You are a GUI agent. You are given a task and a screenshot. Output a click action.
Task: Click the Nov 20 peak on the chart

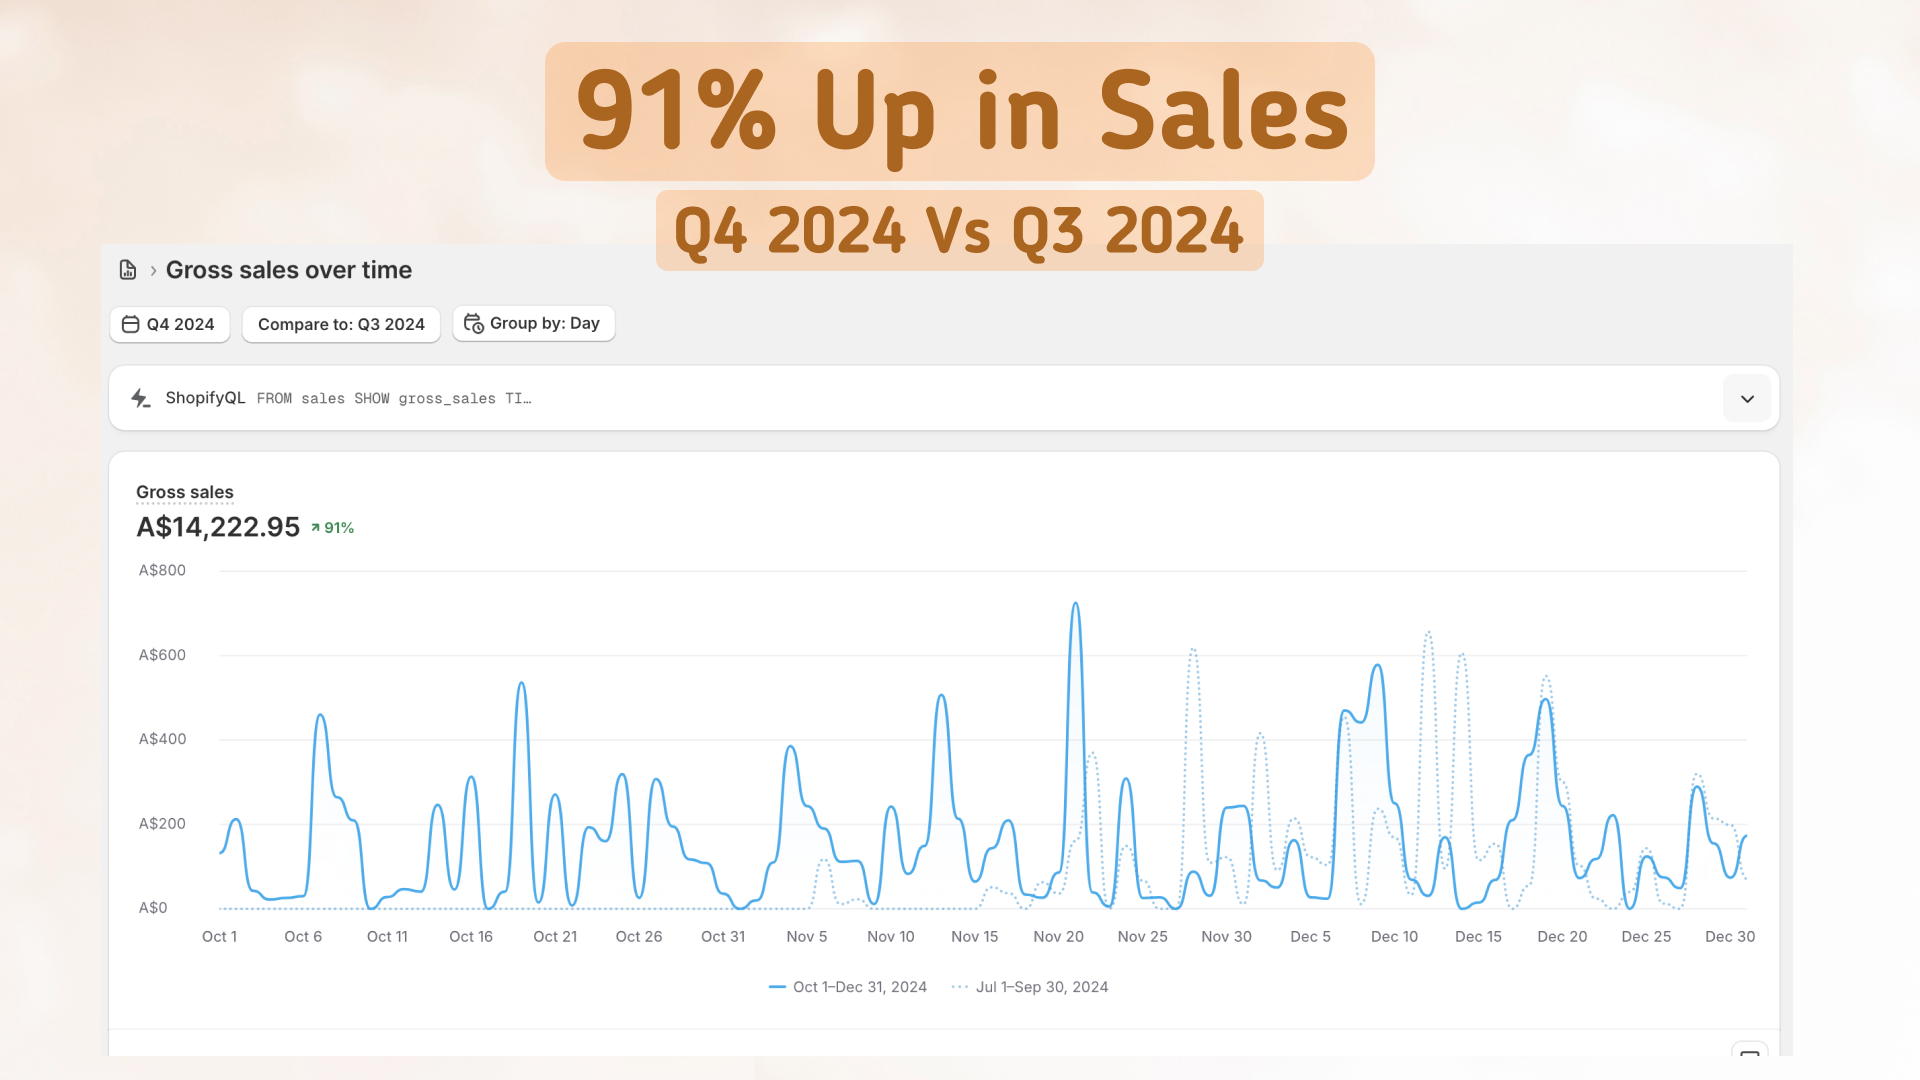click(1075, 604)
